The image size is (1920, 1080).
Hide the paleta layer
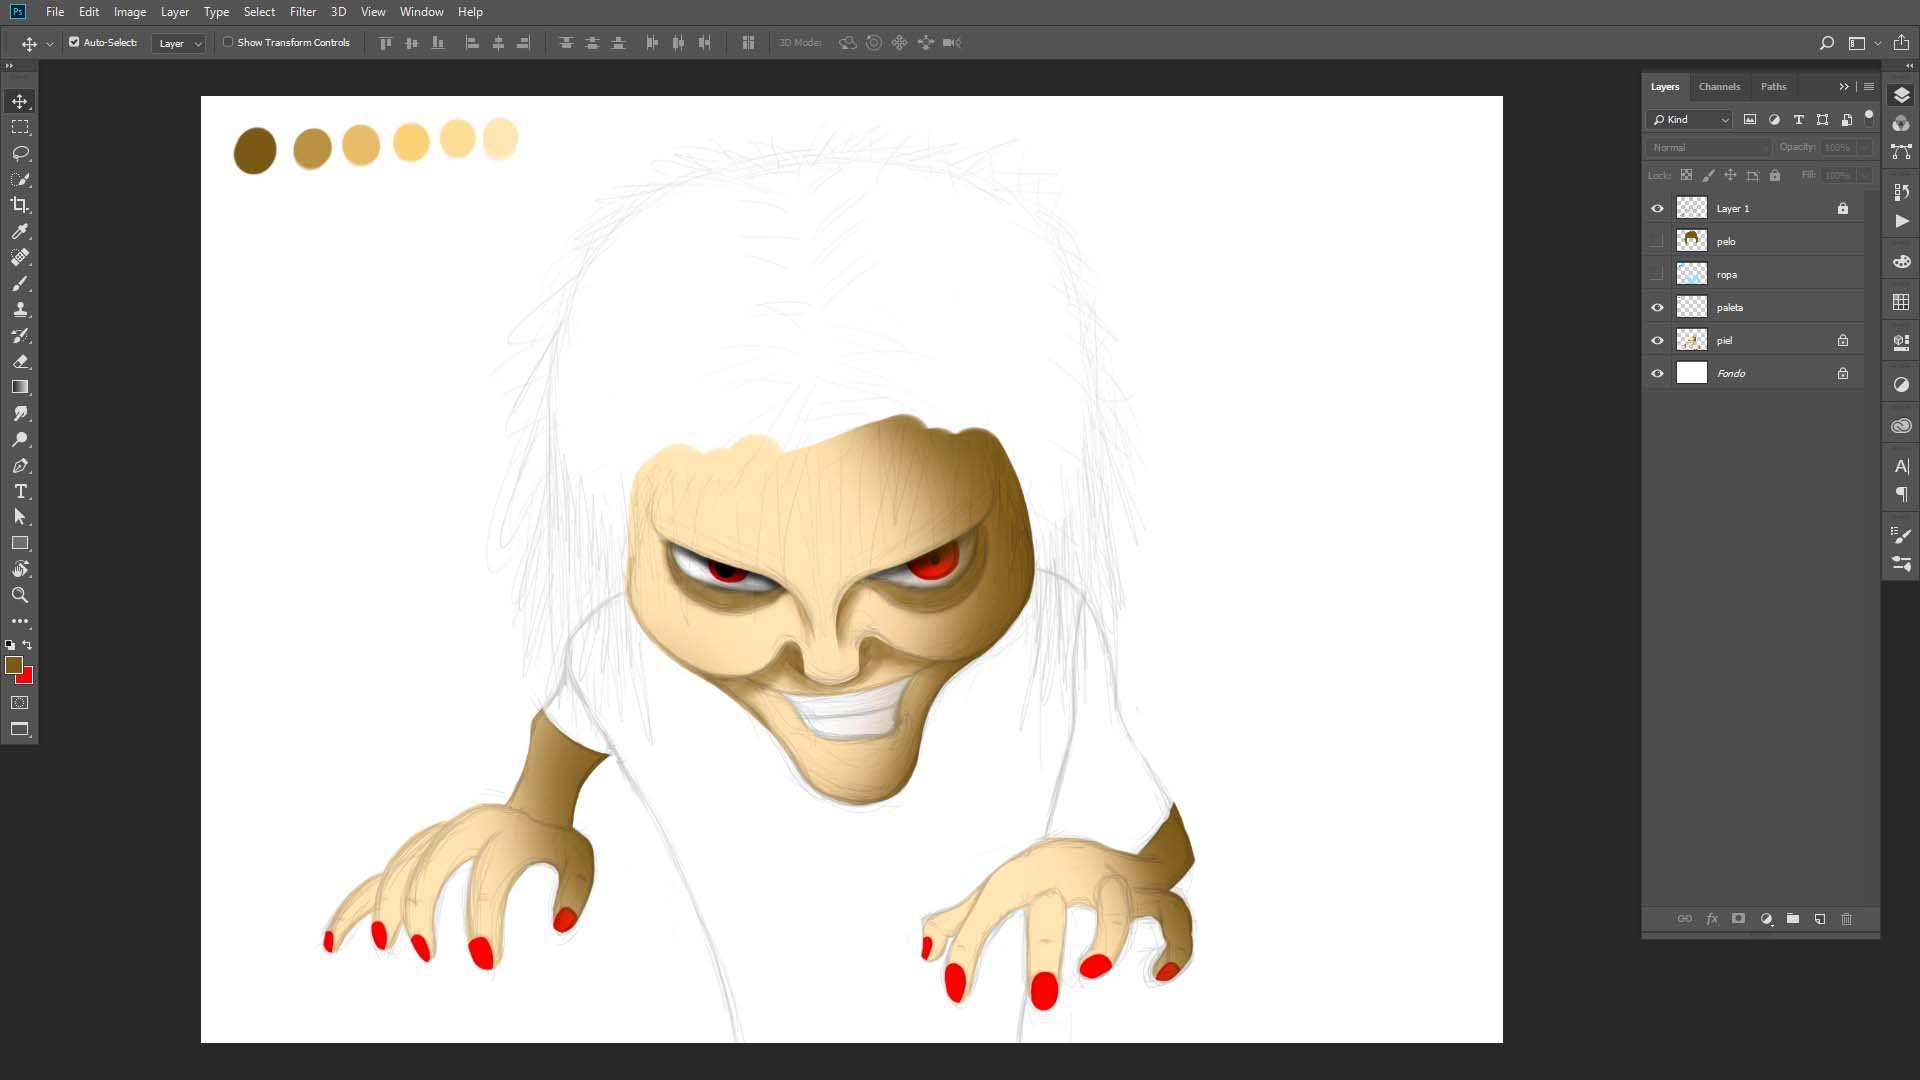(x=1657, y=308)
